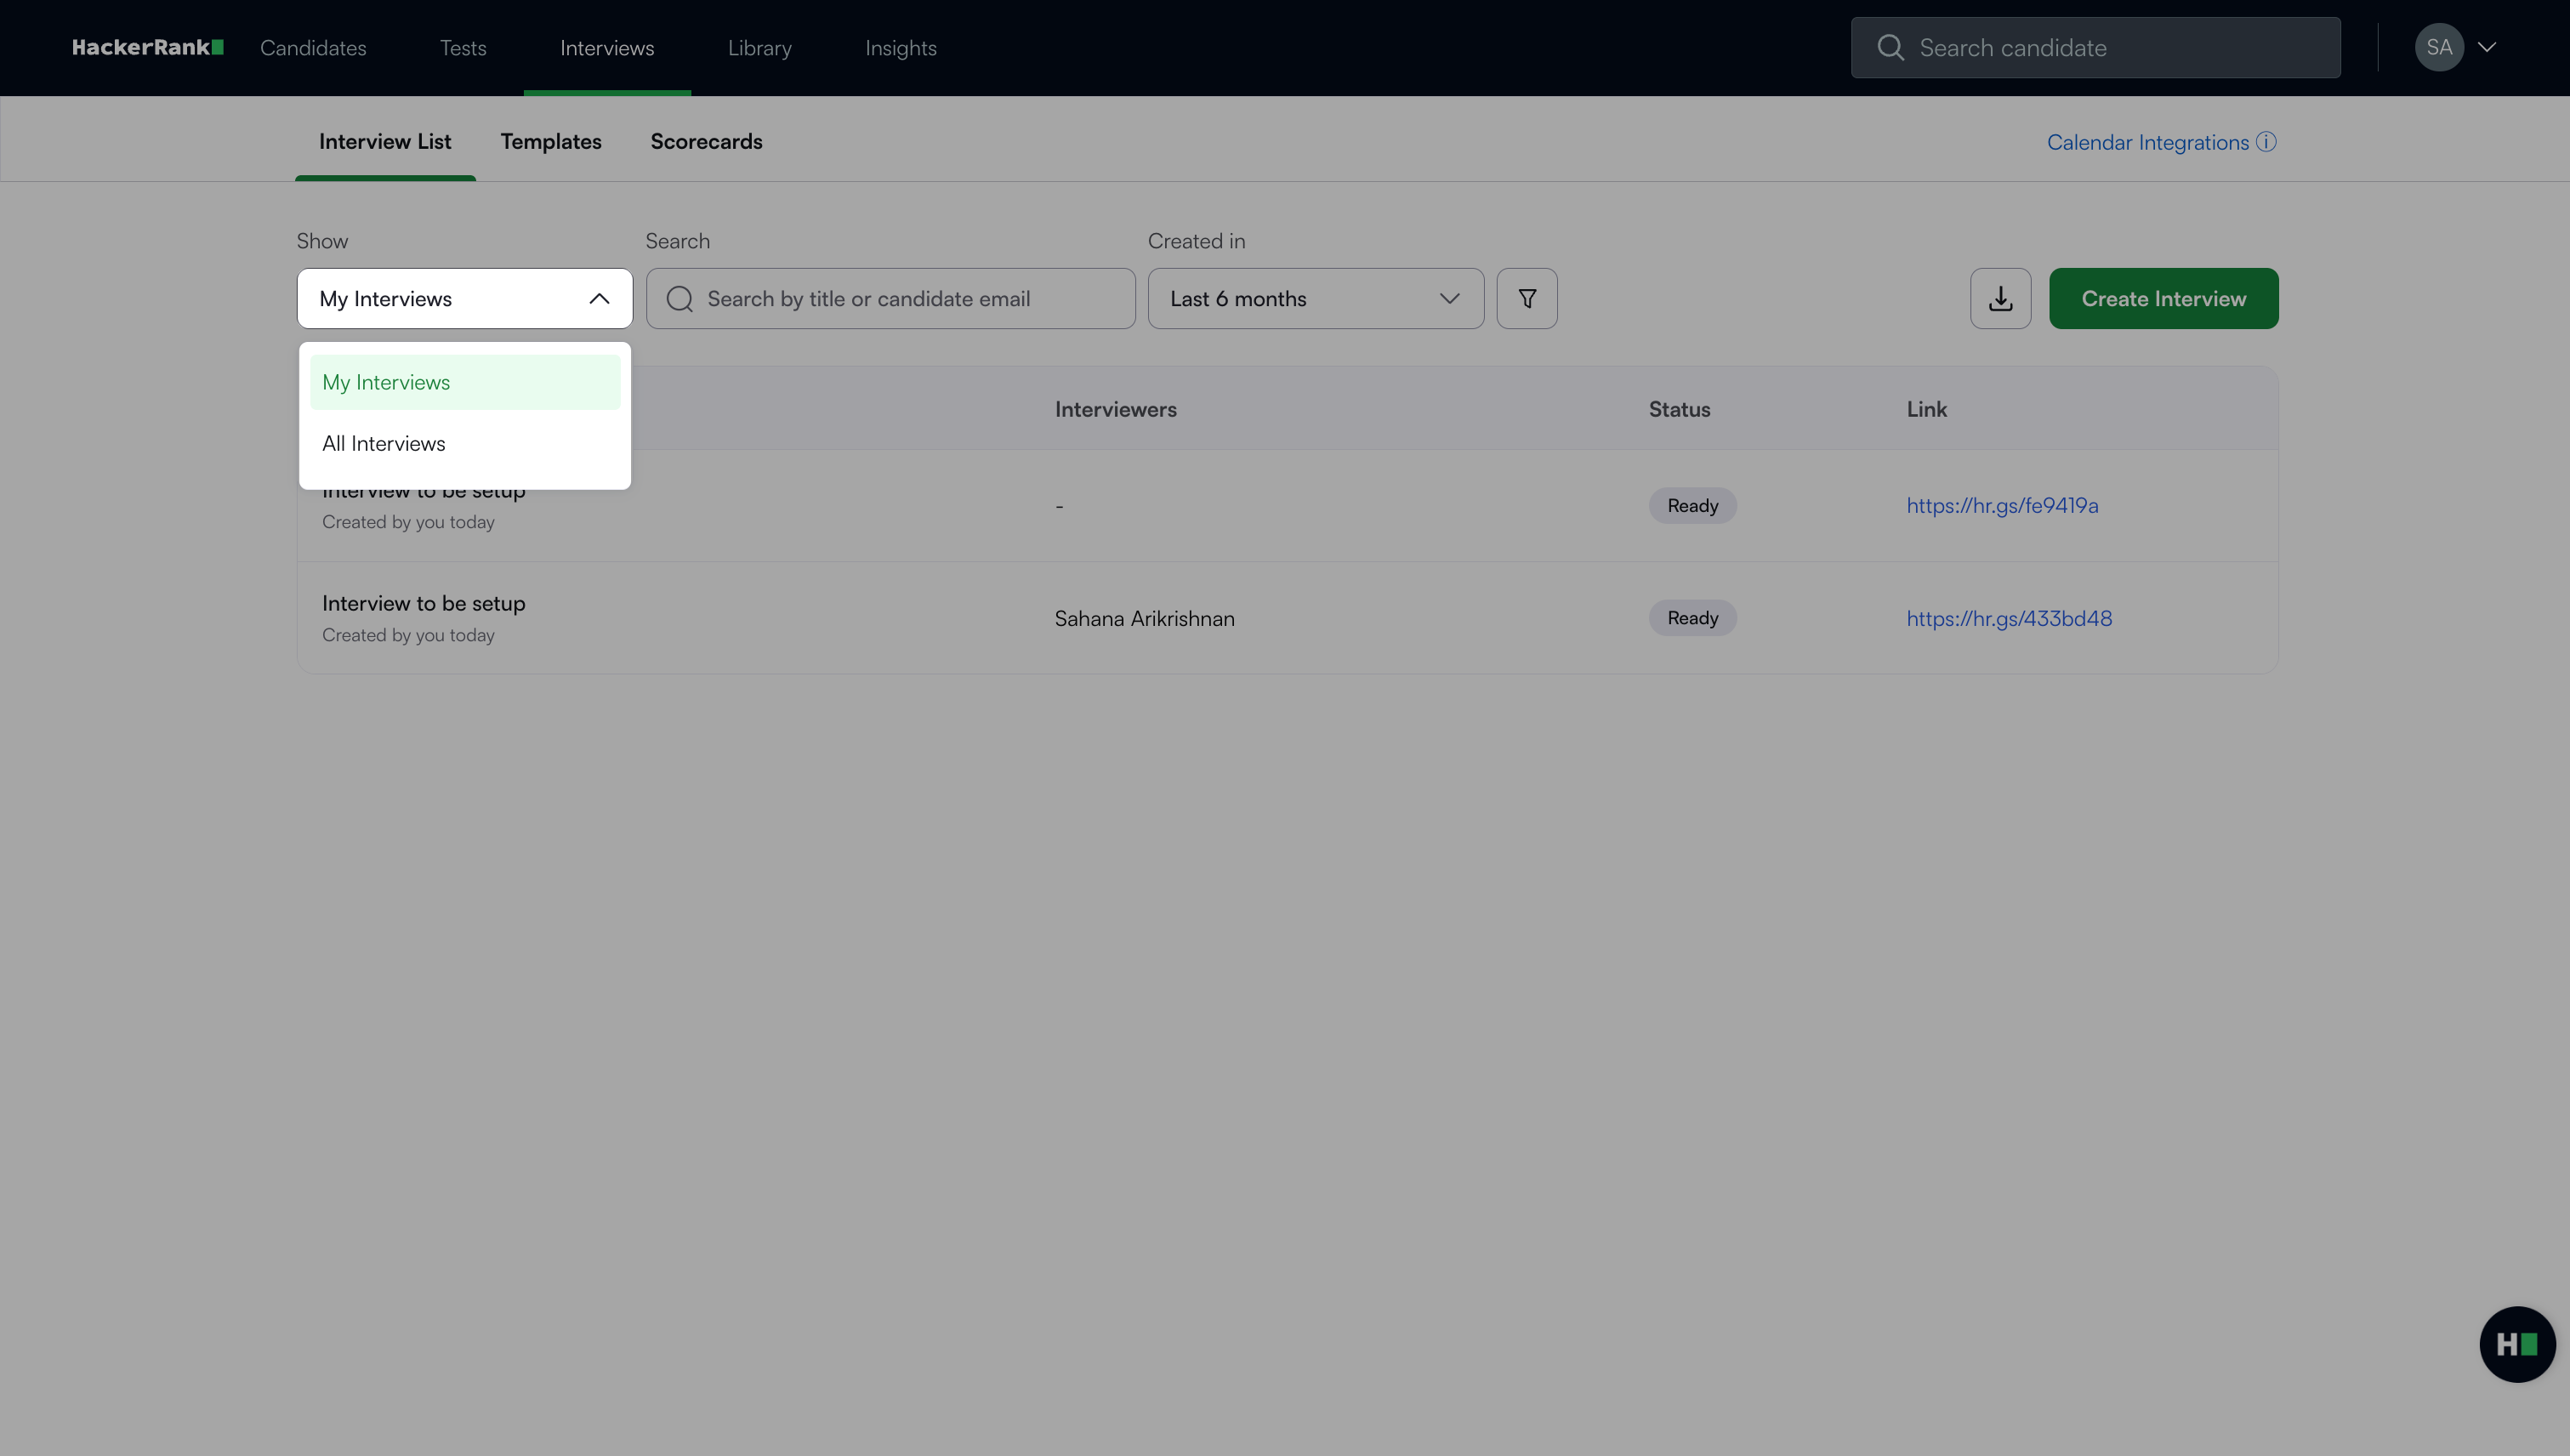Open account menu chevron beside avatar
This screenshot has height=1456, width=2570.
click(2487, 47)
